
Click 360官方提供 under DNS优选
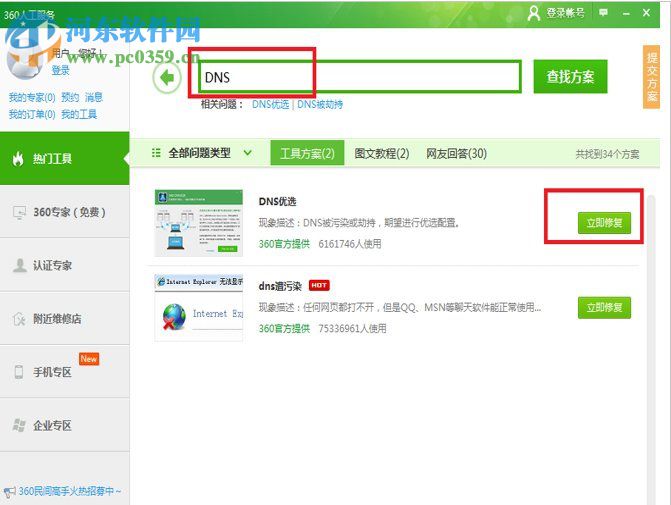pos(284,244)
